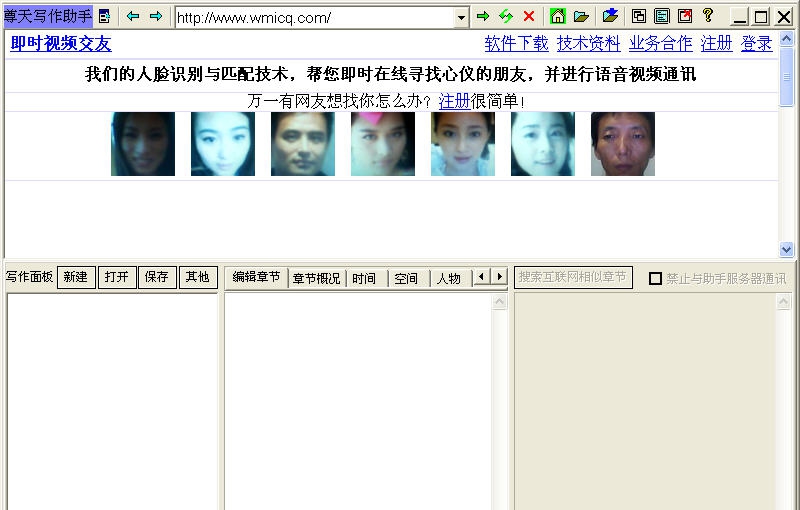
Task: Click the 写作面板 label
Action: (29, 277)
